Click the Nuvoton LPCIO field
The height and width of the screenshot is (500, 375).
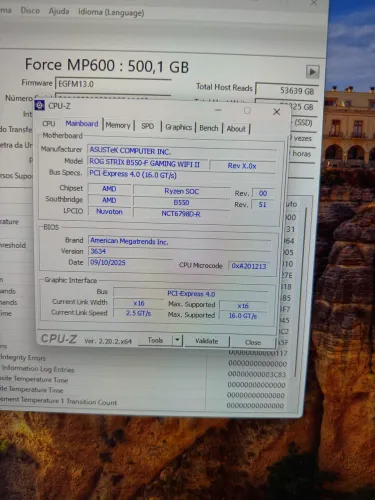tap(109, 211)
